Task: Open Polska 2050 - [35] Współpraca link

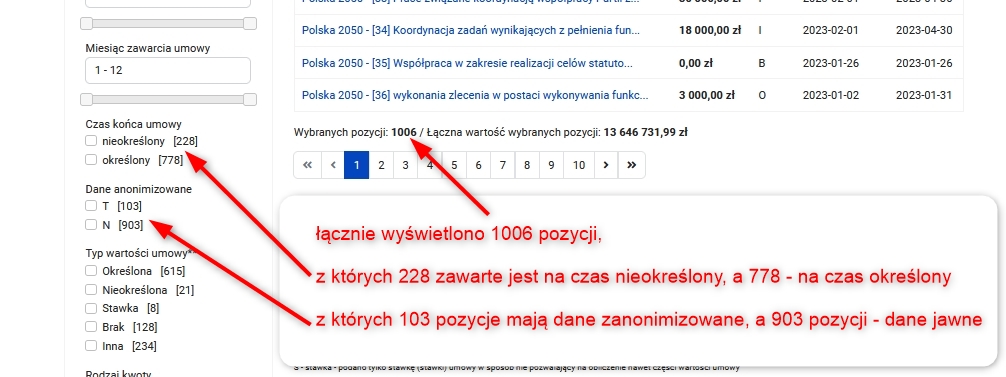Action: (x=466, y=63)
